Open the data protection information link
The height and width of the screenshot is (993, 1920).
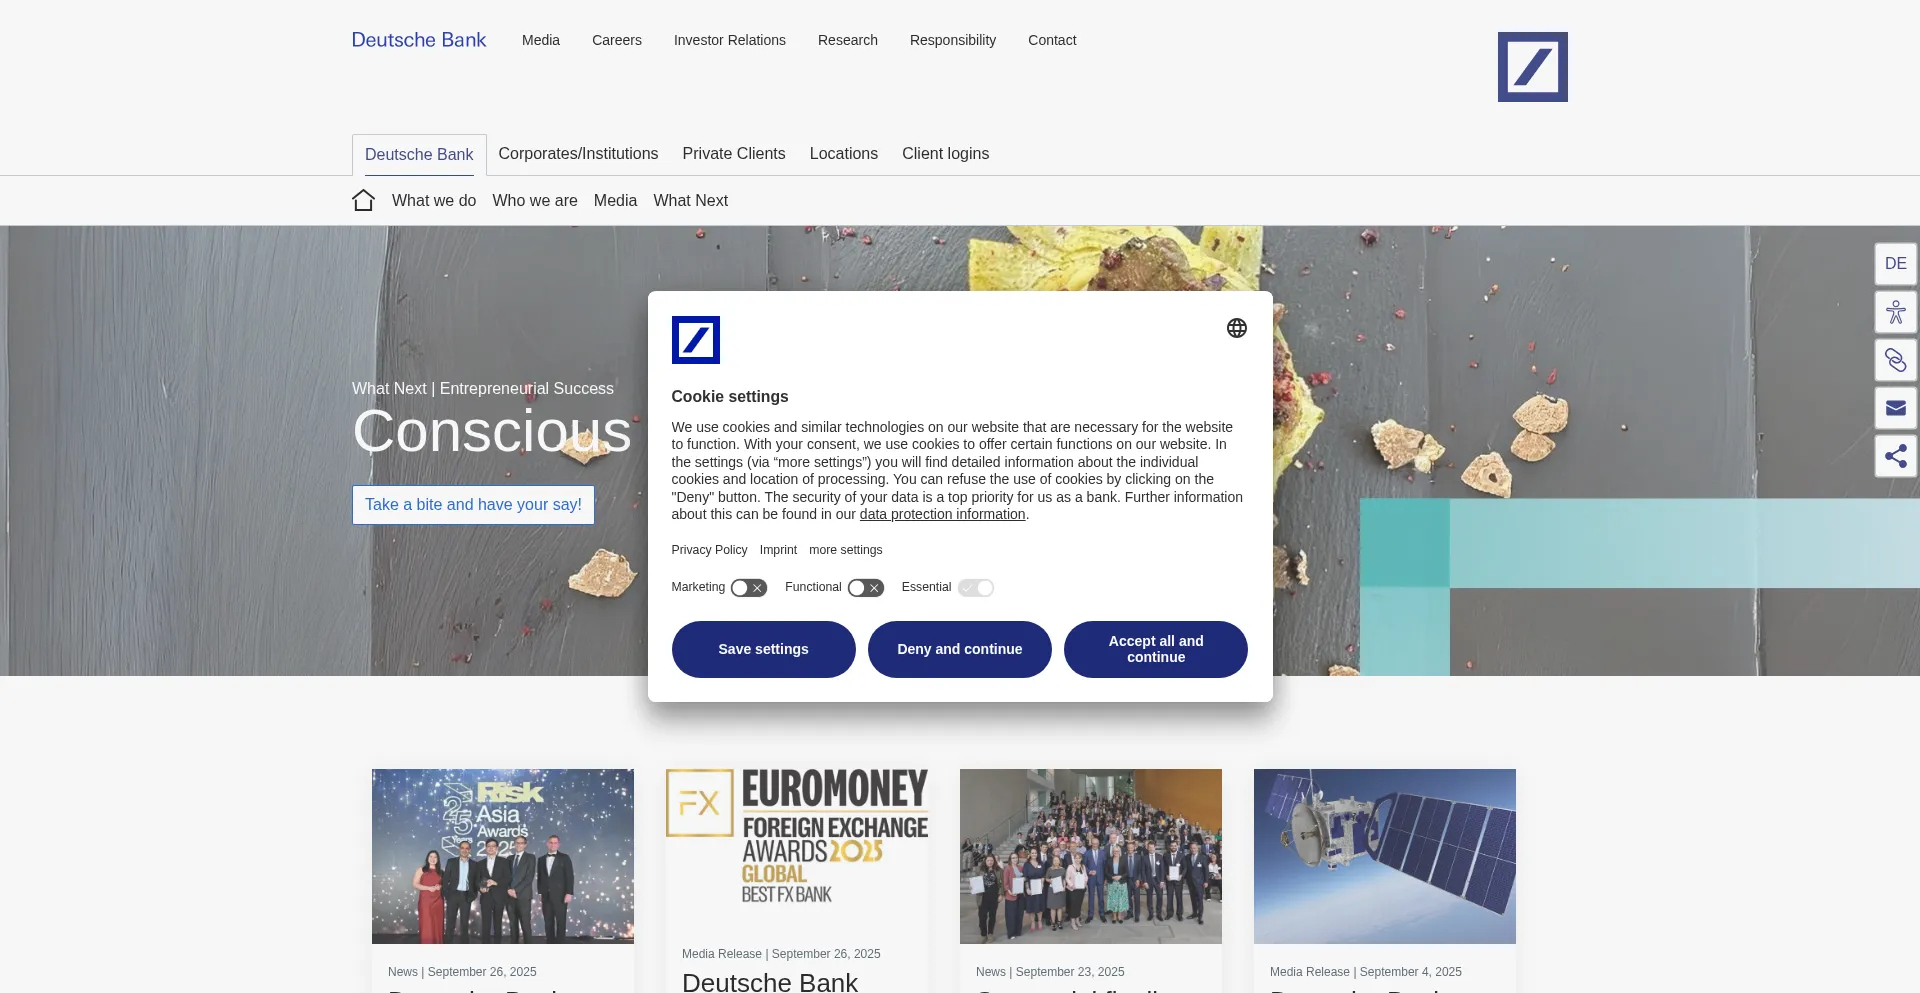(x=942, y=514)
